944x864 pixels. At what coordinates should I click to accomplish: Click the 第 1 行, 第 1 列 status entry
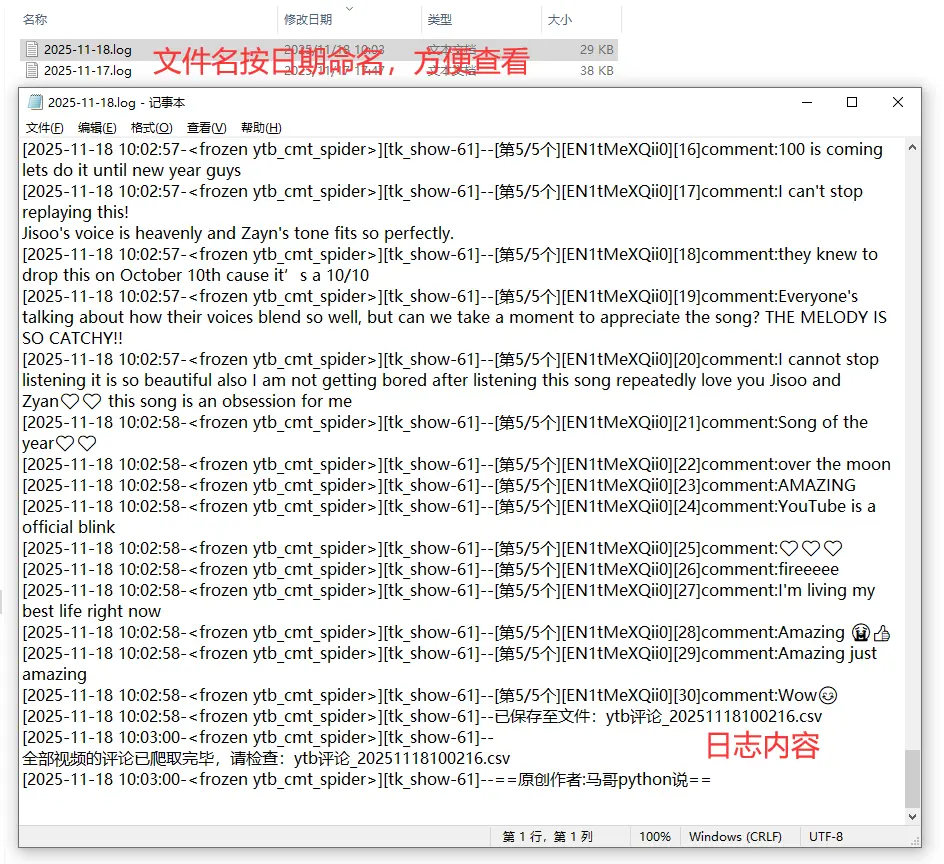(x=547, y=836)
